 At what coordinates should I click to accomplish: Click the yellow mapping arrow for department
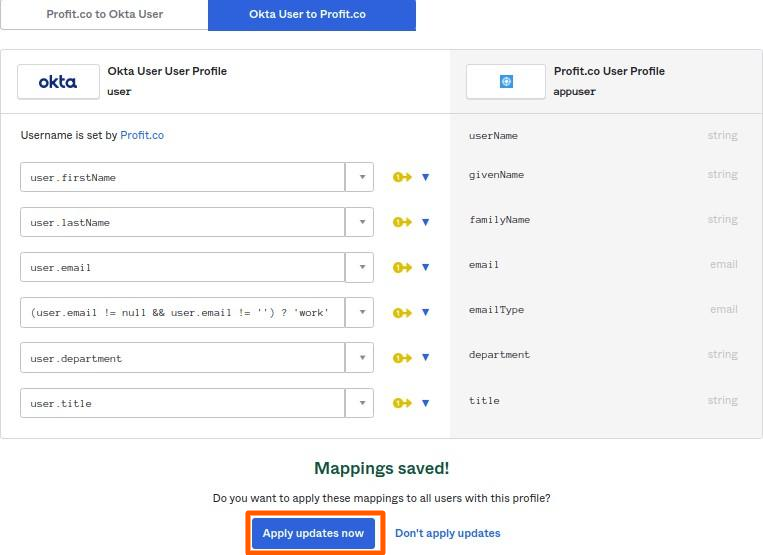click(x=402, y=358)
